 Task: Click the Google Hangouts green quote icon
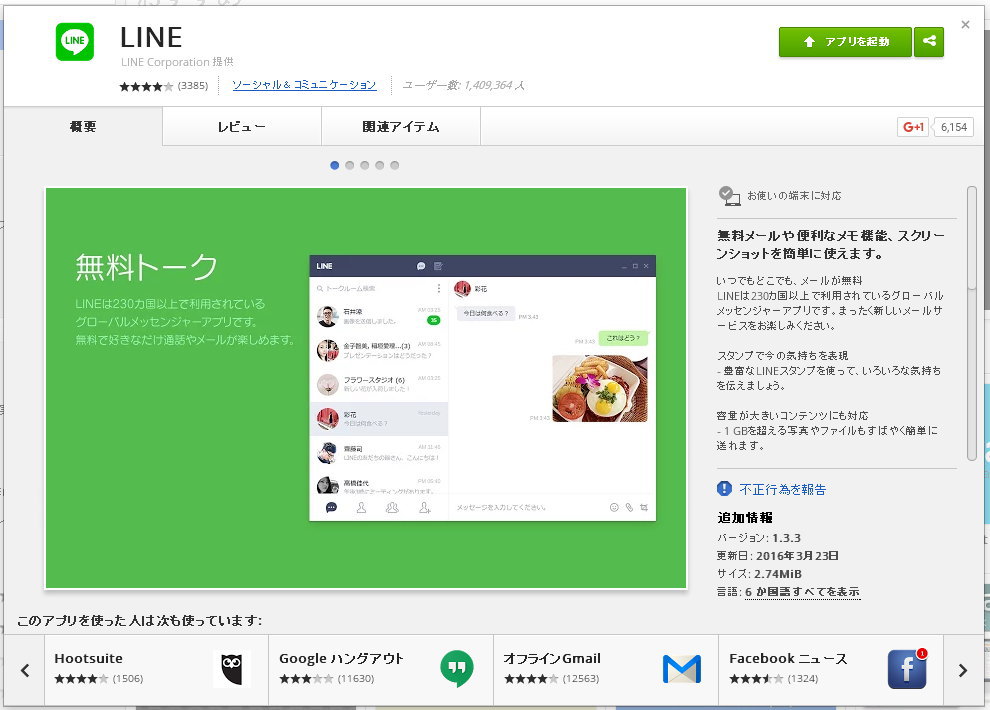457,668
